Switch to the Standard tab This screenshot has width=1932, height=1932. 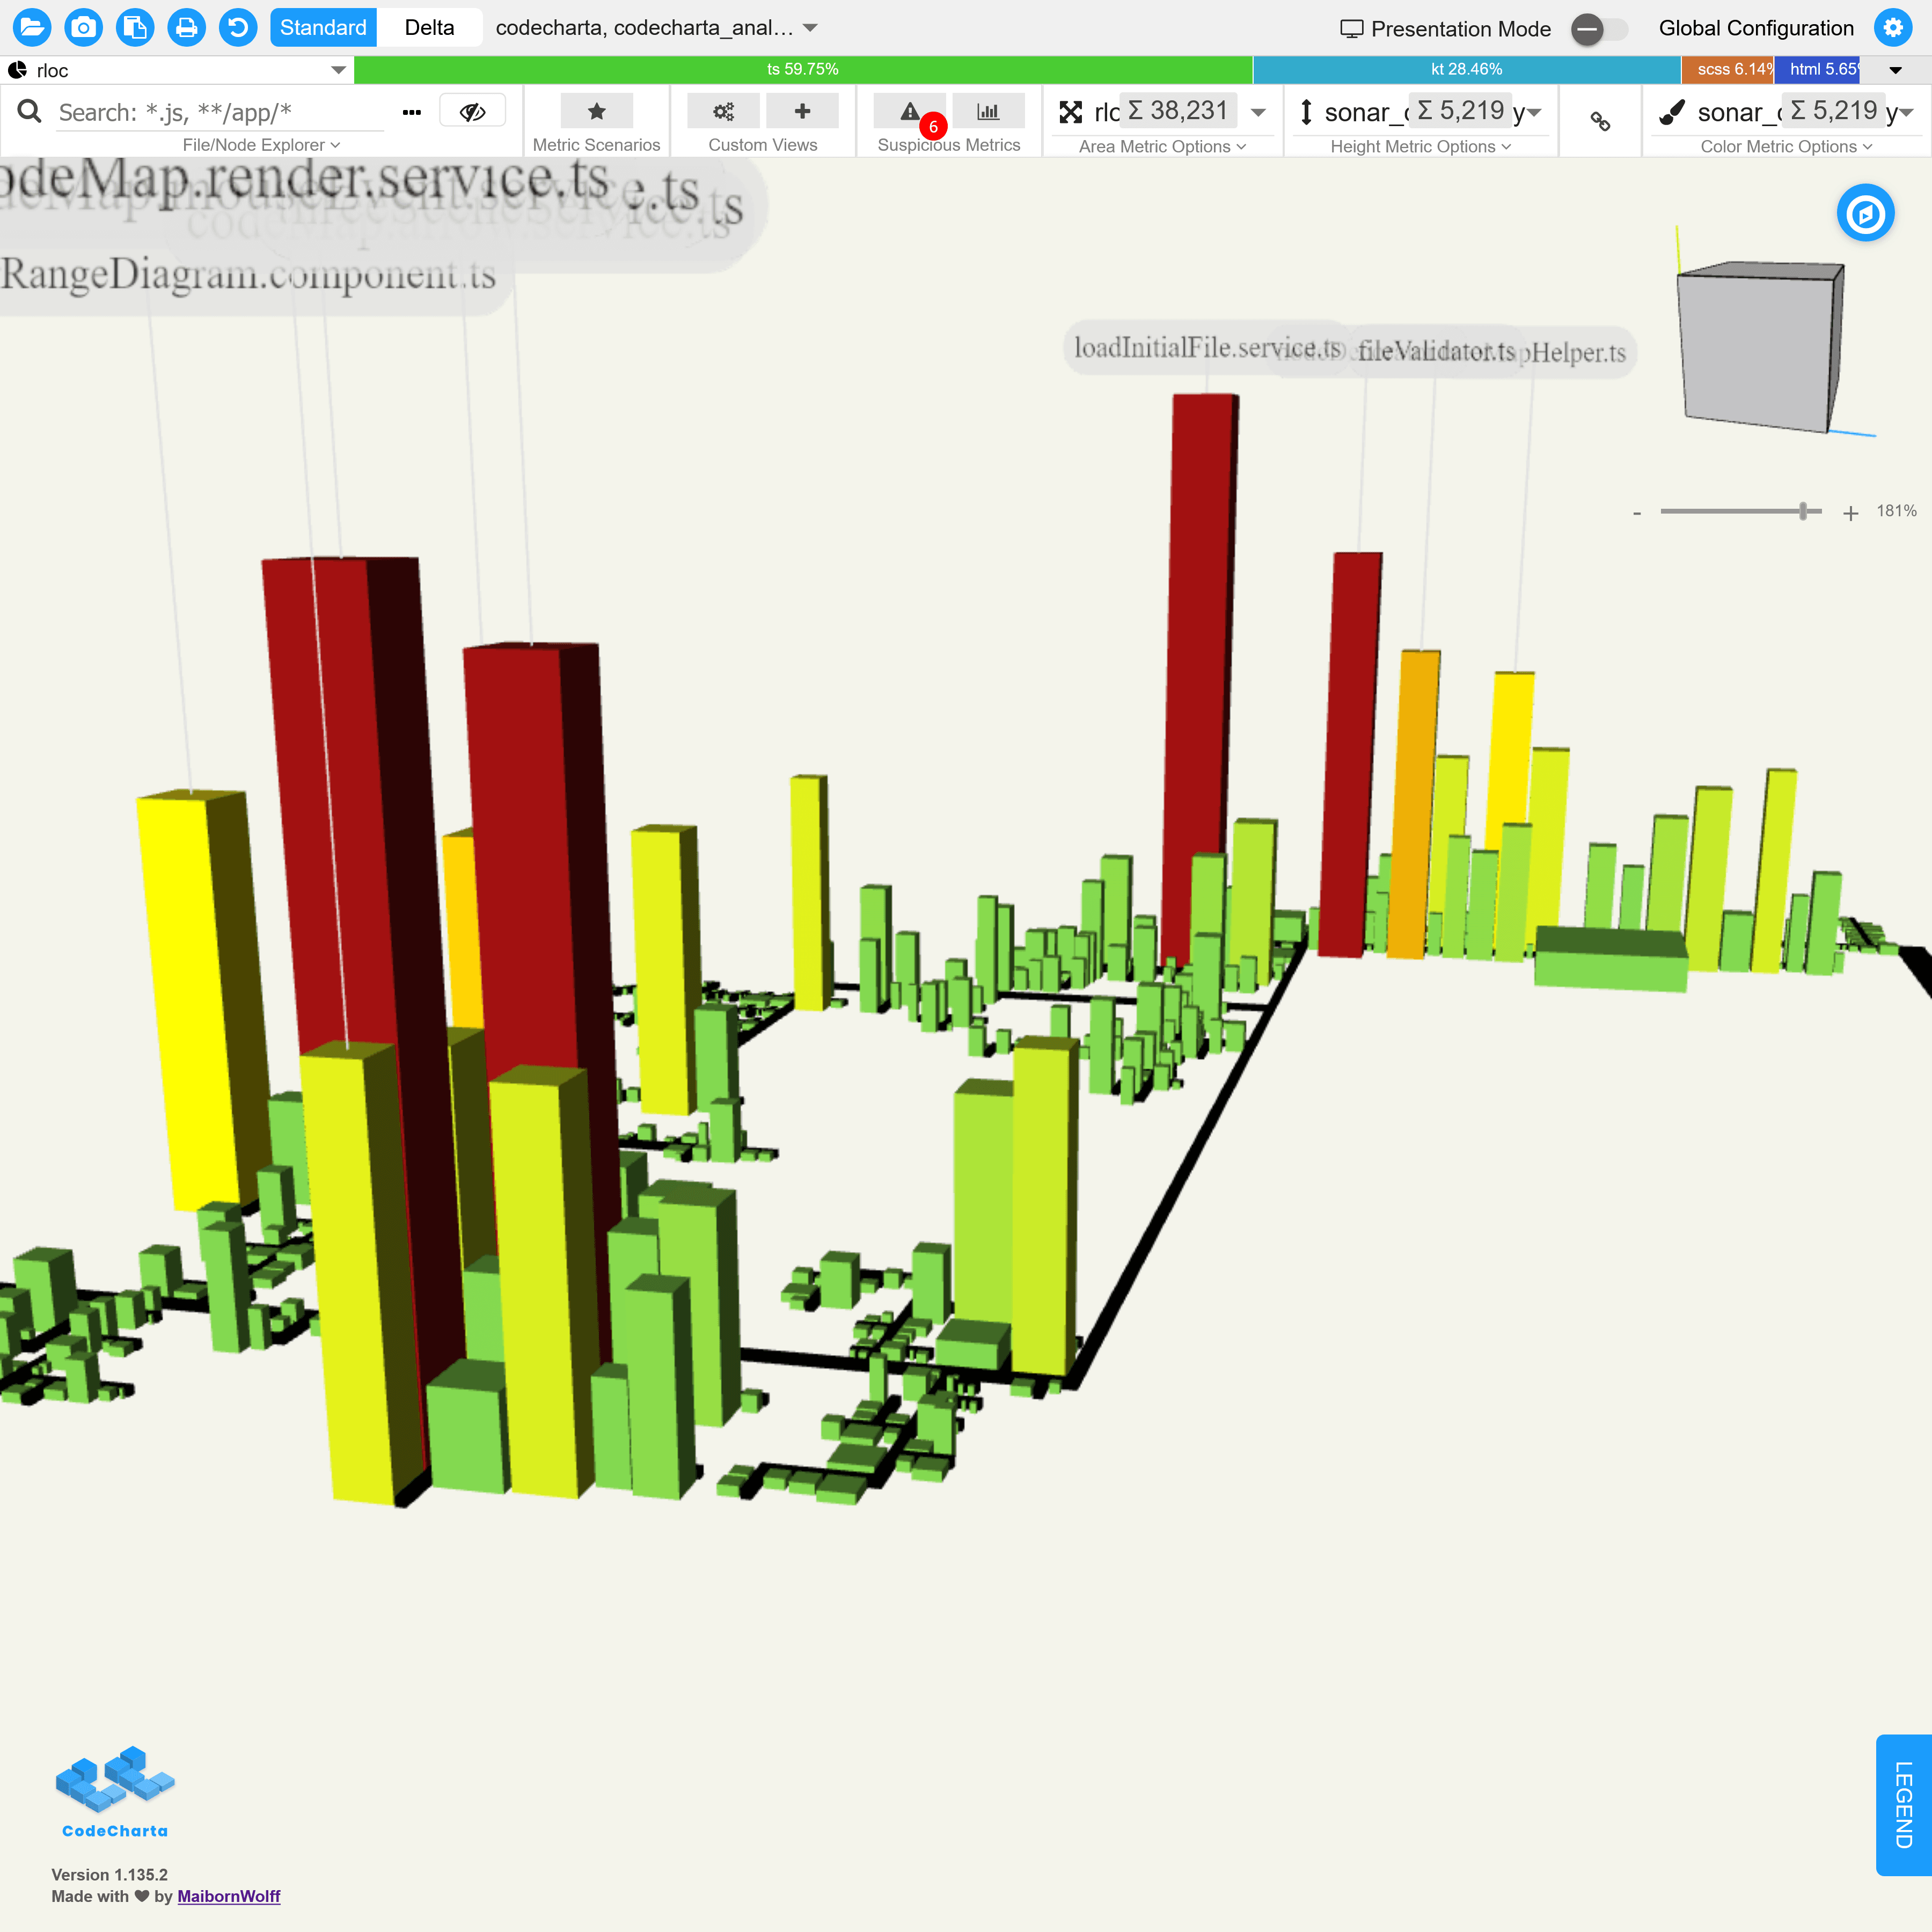pyautogui.click(x=323, y=27)
